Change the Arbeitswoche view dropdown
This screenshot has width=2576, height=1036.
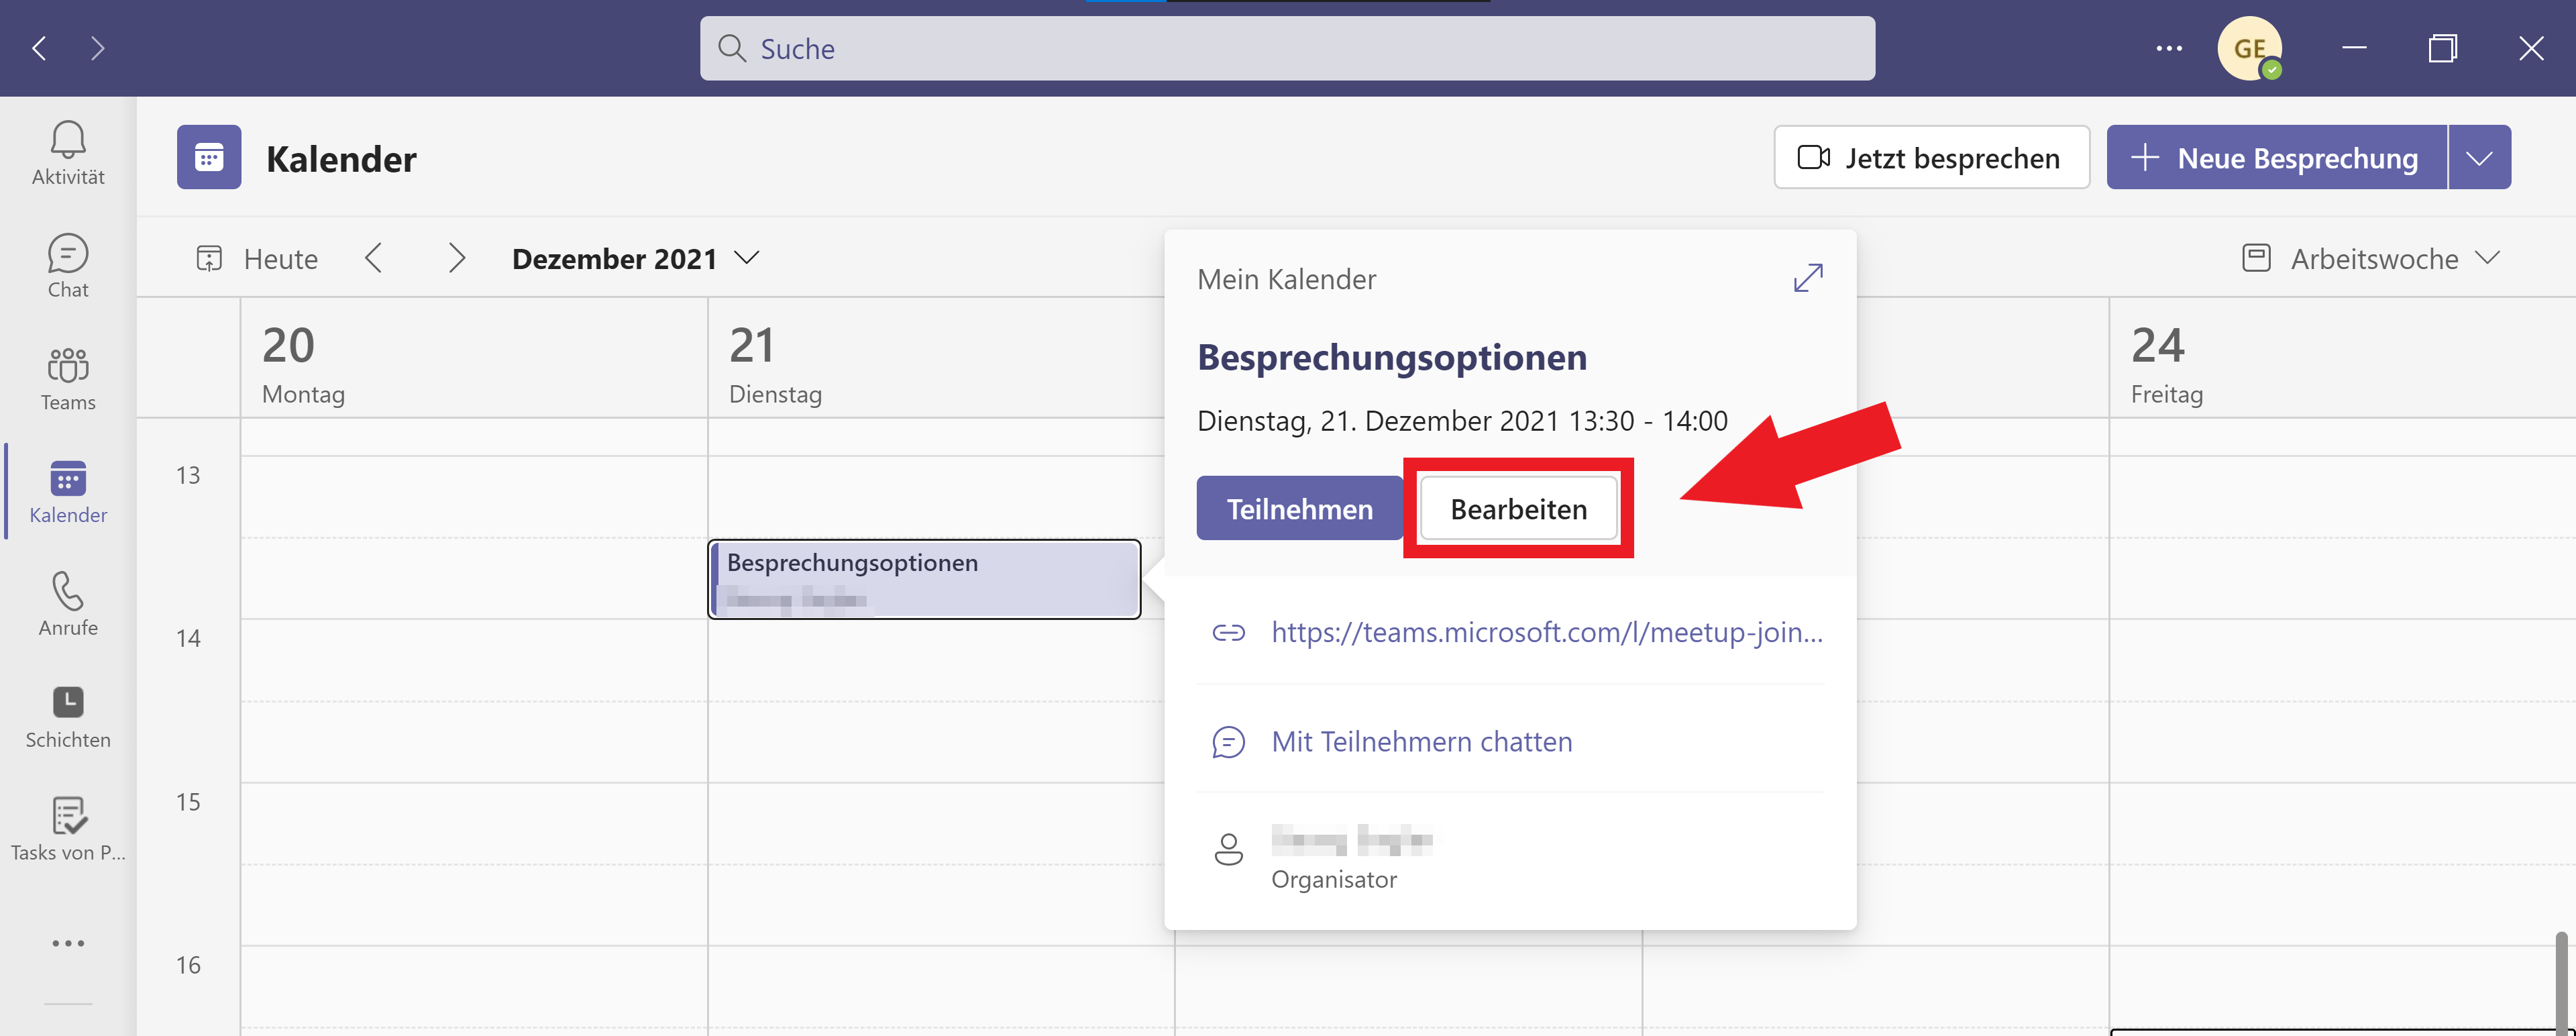[2370, 259]
